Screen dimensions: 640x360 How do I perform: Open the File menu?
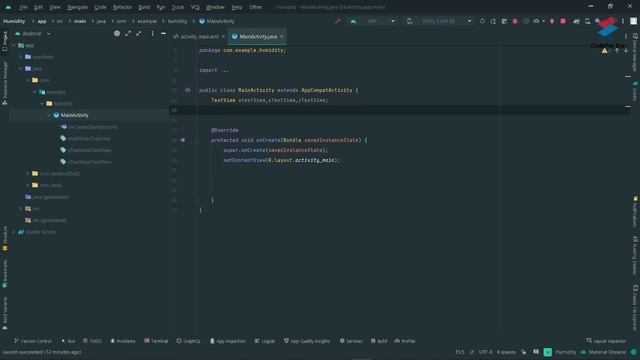23,7
